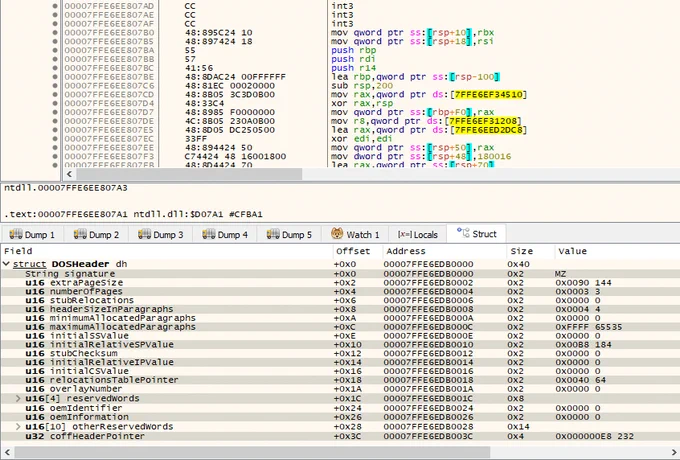Screen dimensions: 680x460
Task: Click the Dump 3 tab memory icon
Action: (x=144, y=235)
